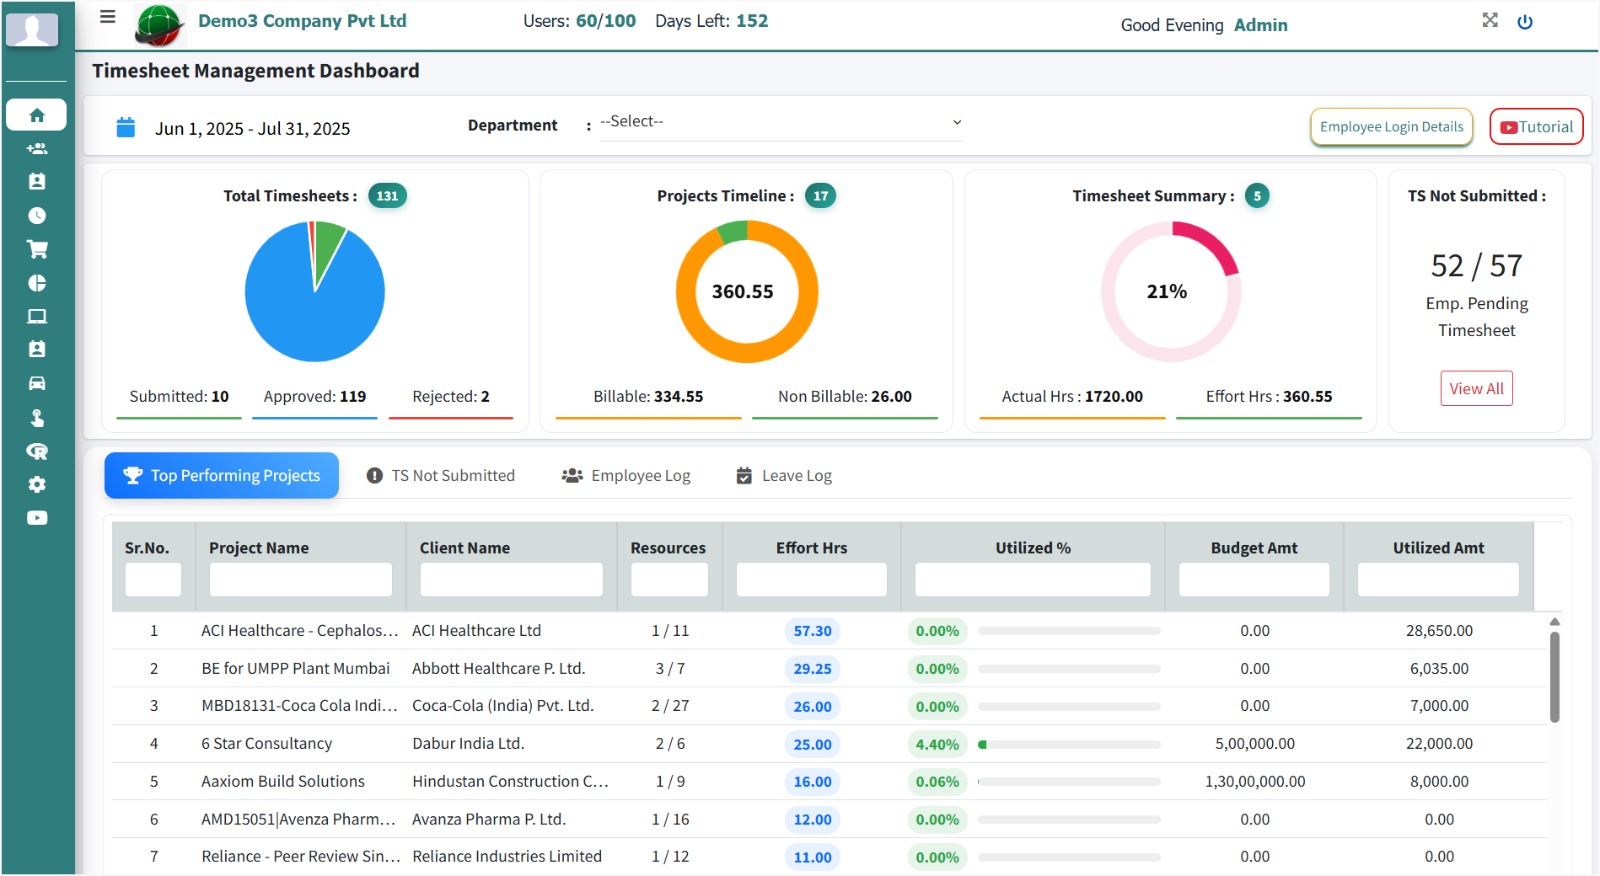Click the Utilized Amt filter field
This screenshot has width=1600, height=876.
pos(1438,580)
